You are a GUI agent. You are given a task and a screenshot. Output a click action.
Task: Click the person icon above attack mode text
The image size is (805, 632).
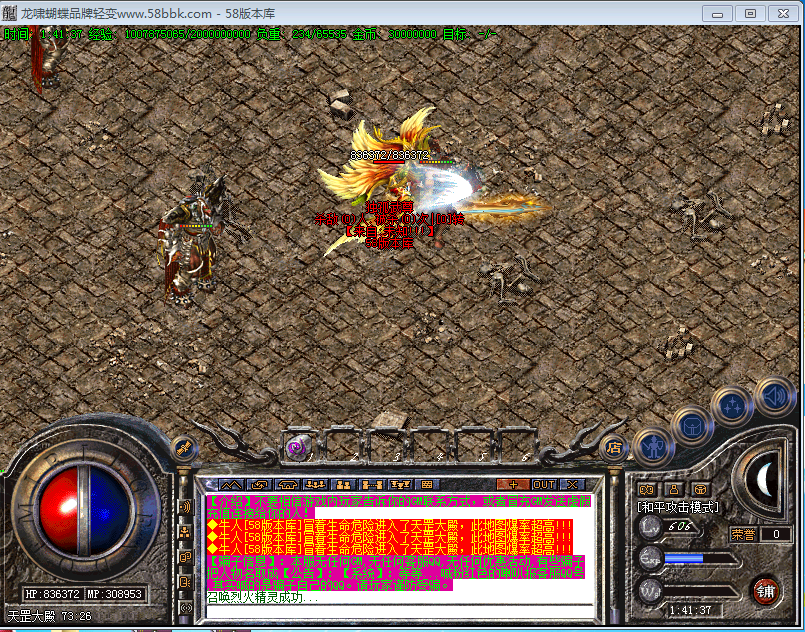(674, 489)
